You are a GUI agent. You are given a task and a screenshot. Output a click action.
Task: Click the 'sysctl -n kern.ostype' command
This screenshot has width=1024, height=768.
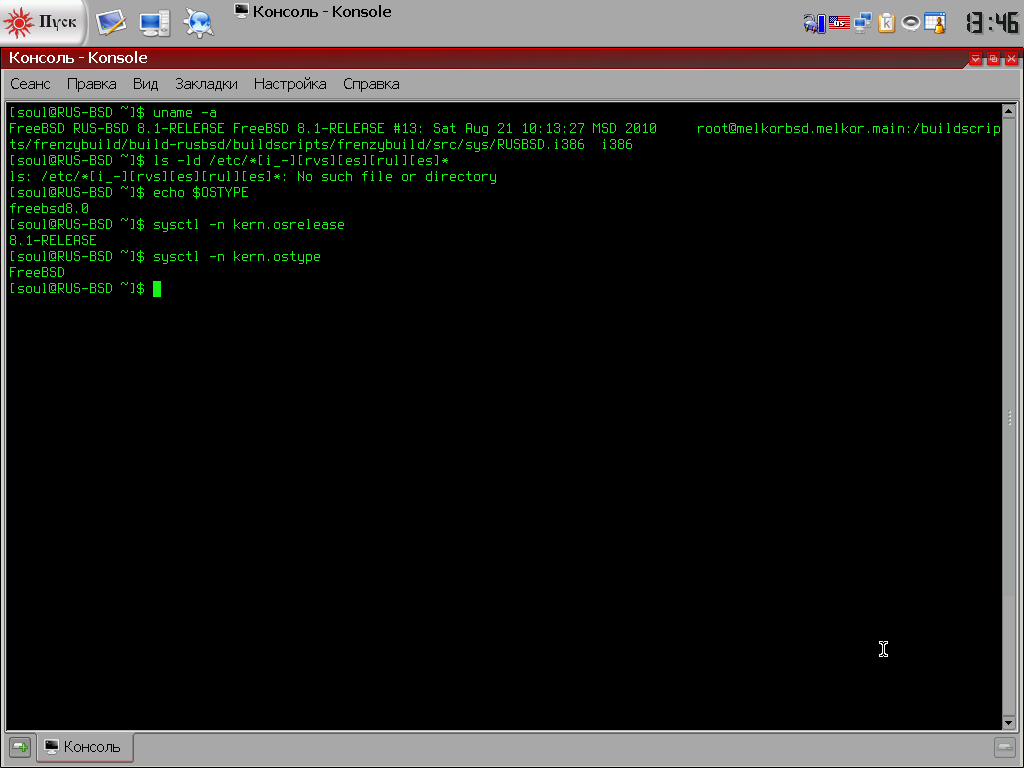(237, 257)
